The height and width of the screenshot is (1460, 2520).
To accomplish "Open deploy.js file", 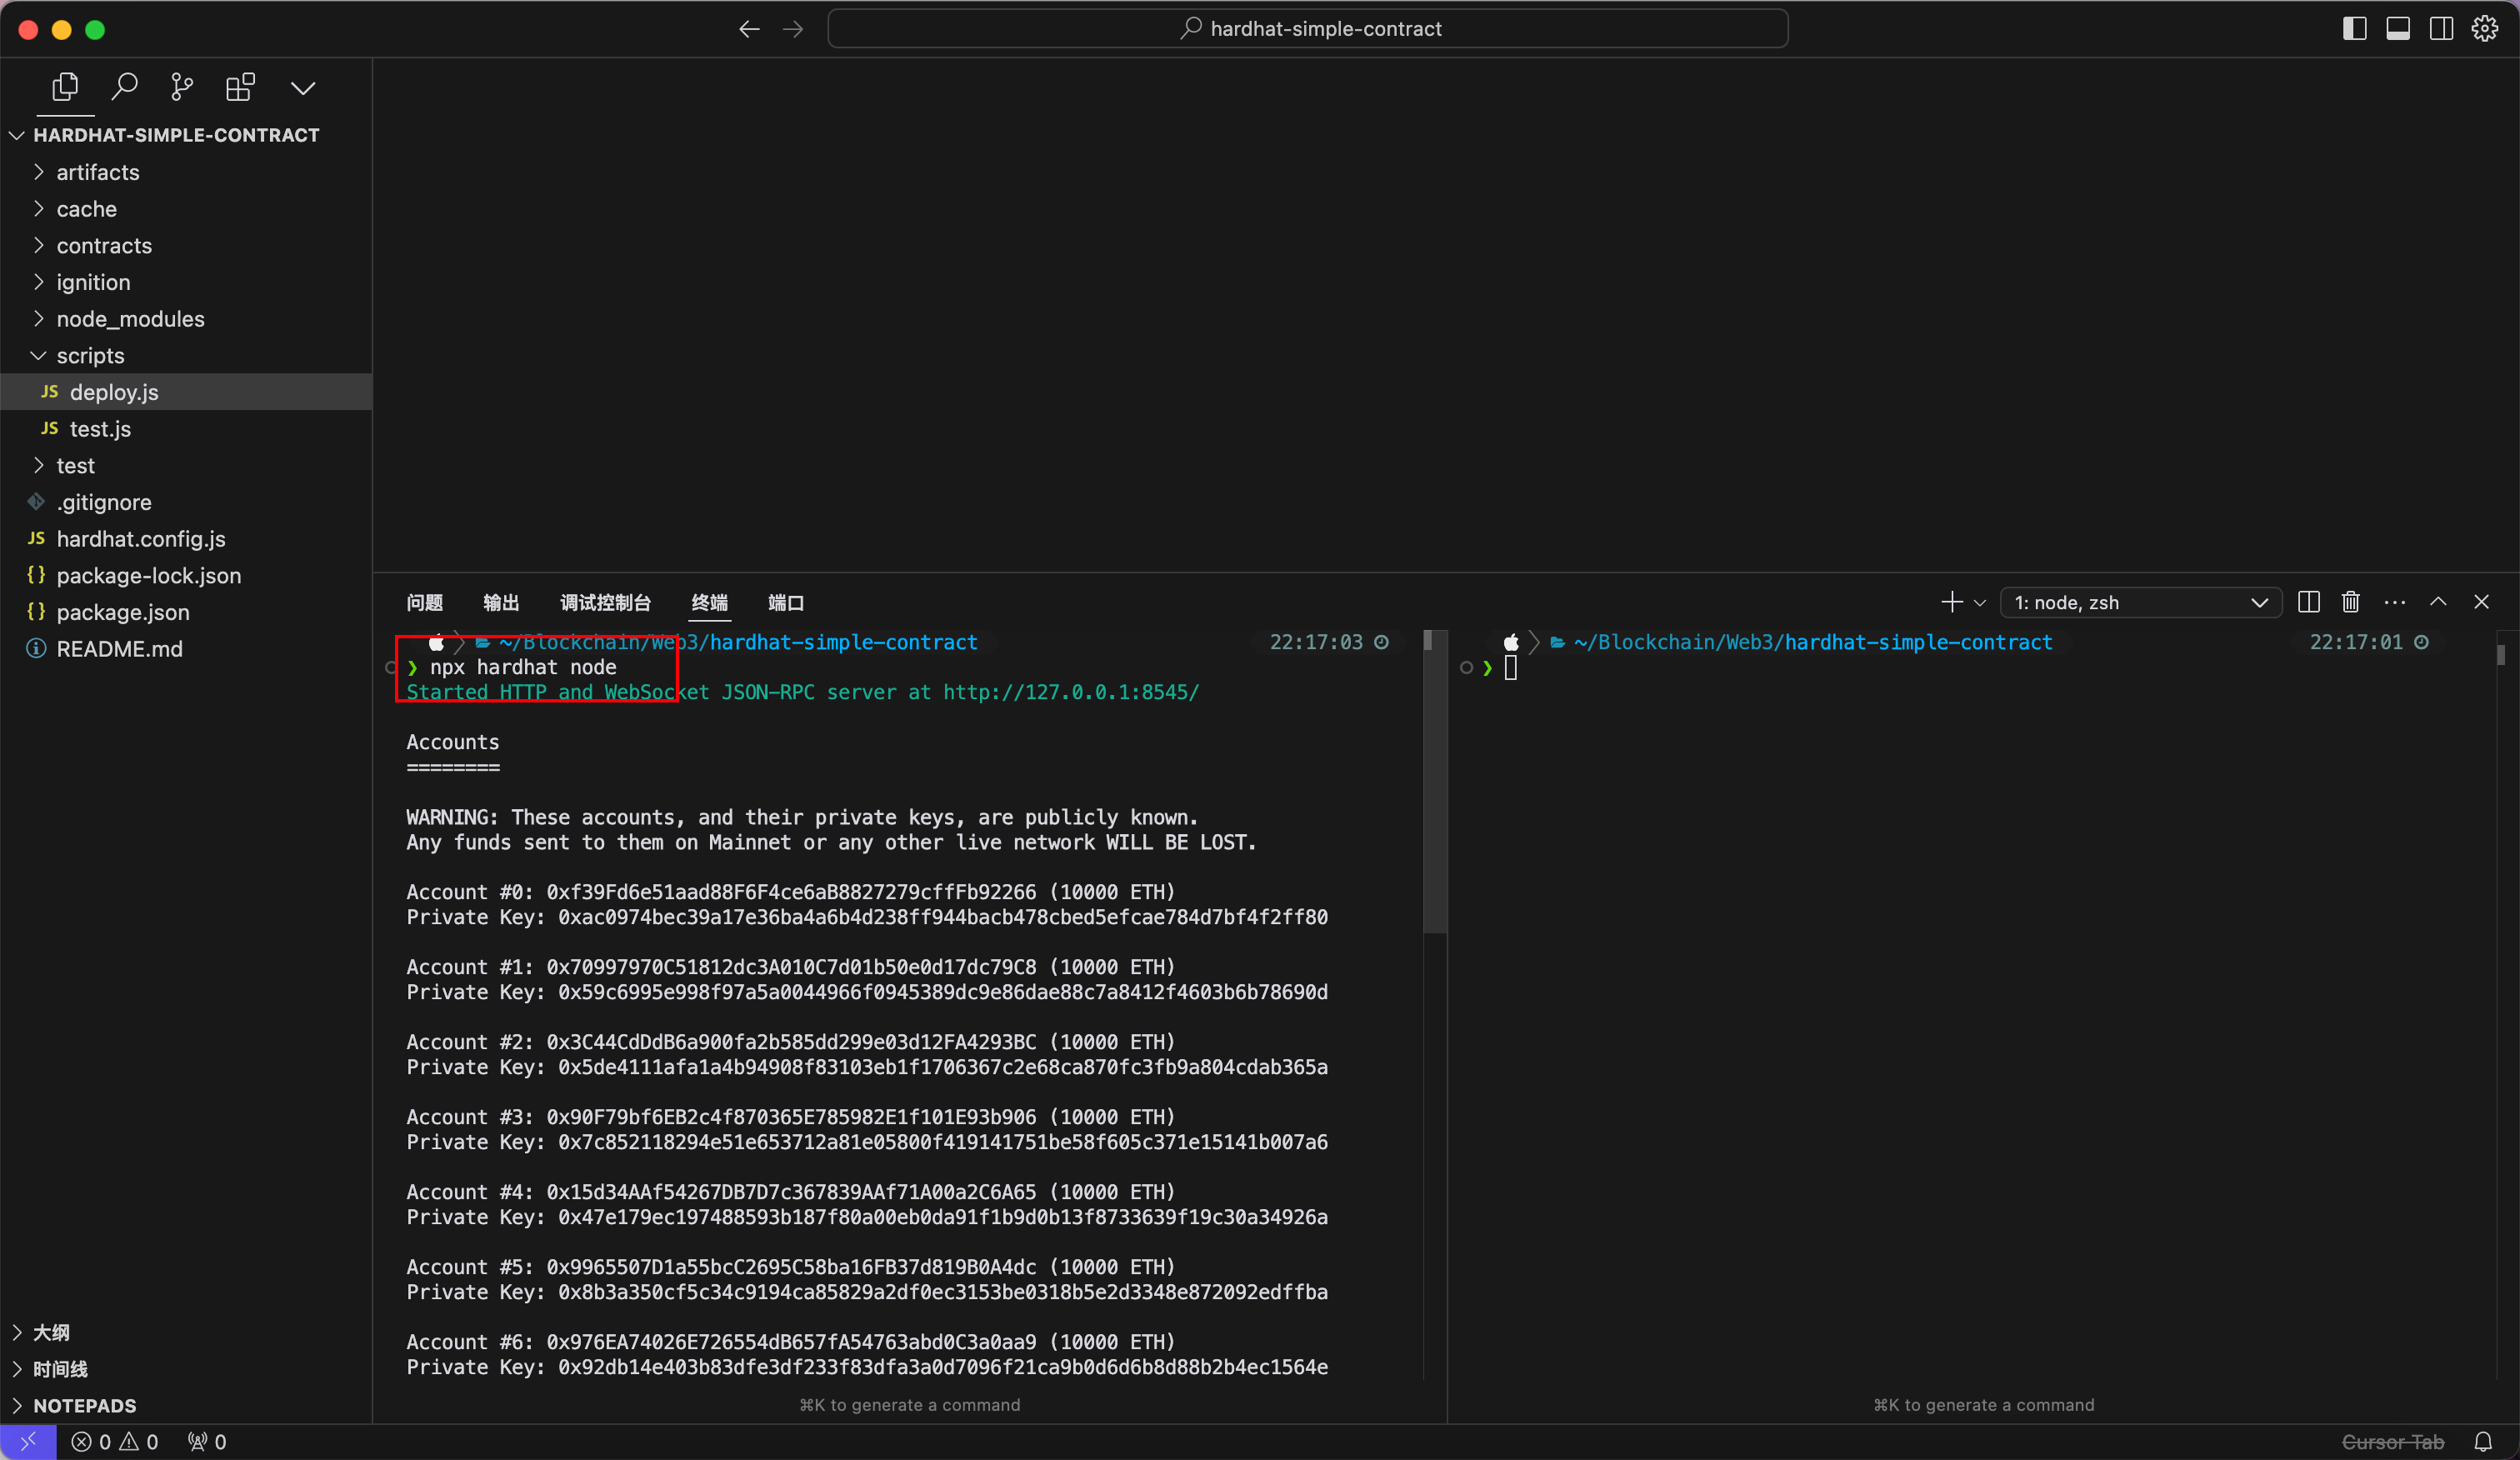I will click(186, 392).
